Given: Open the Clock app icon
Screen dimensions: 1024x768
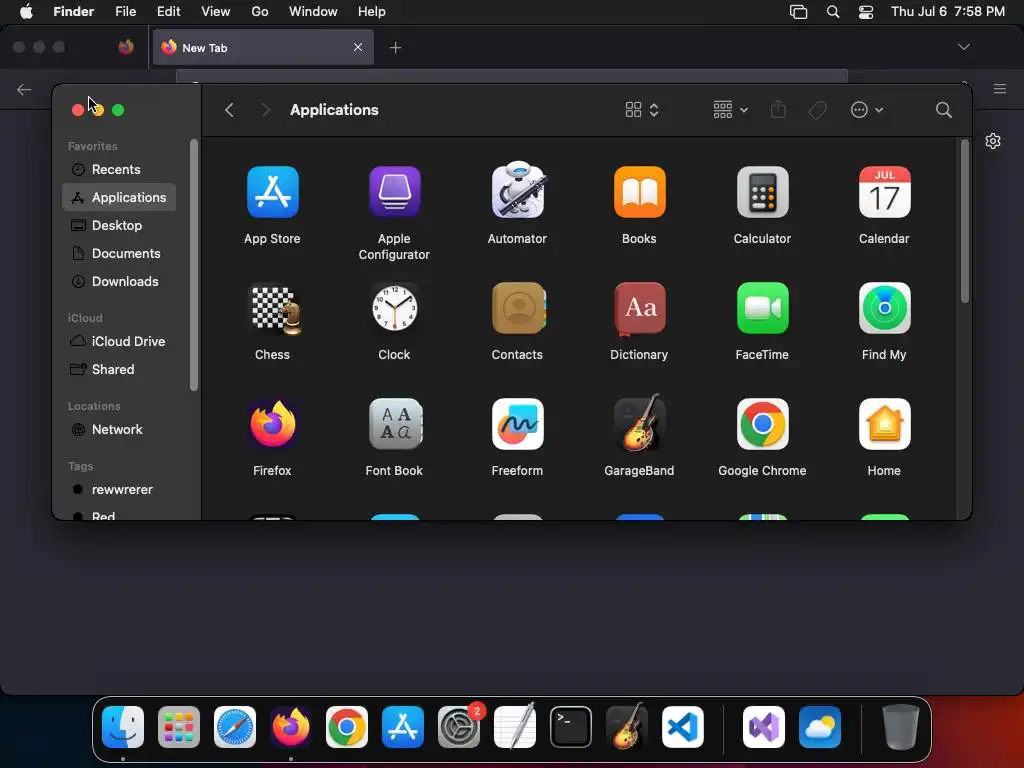Looking at the screenshot, I should pos(394,308).
